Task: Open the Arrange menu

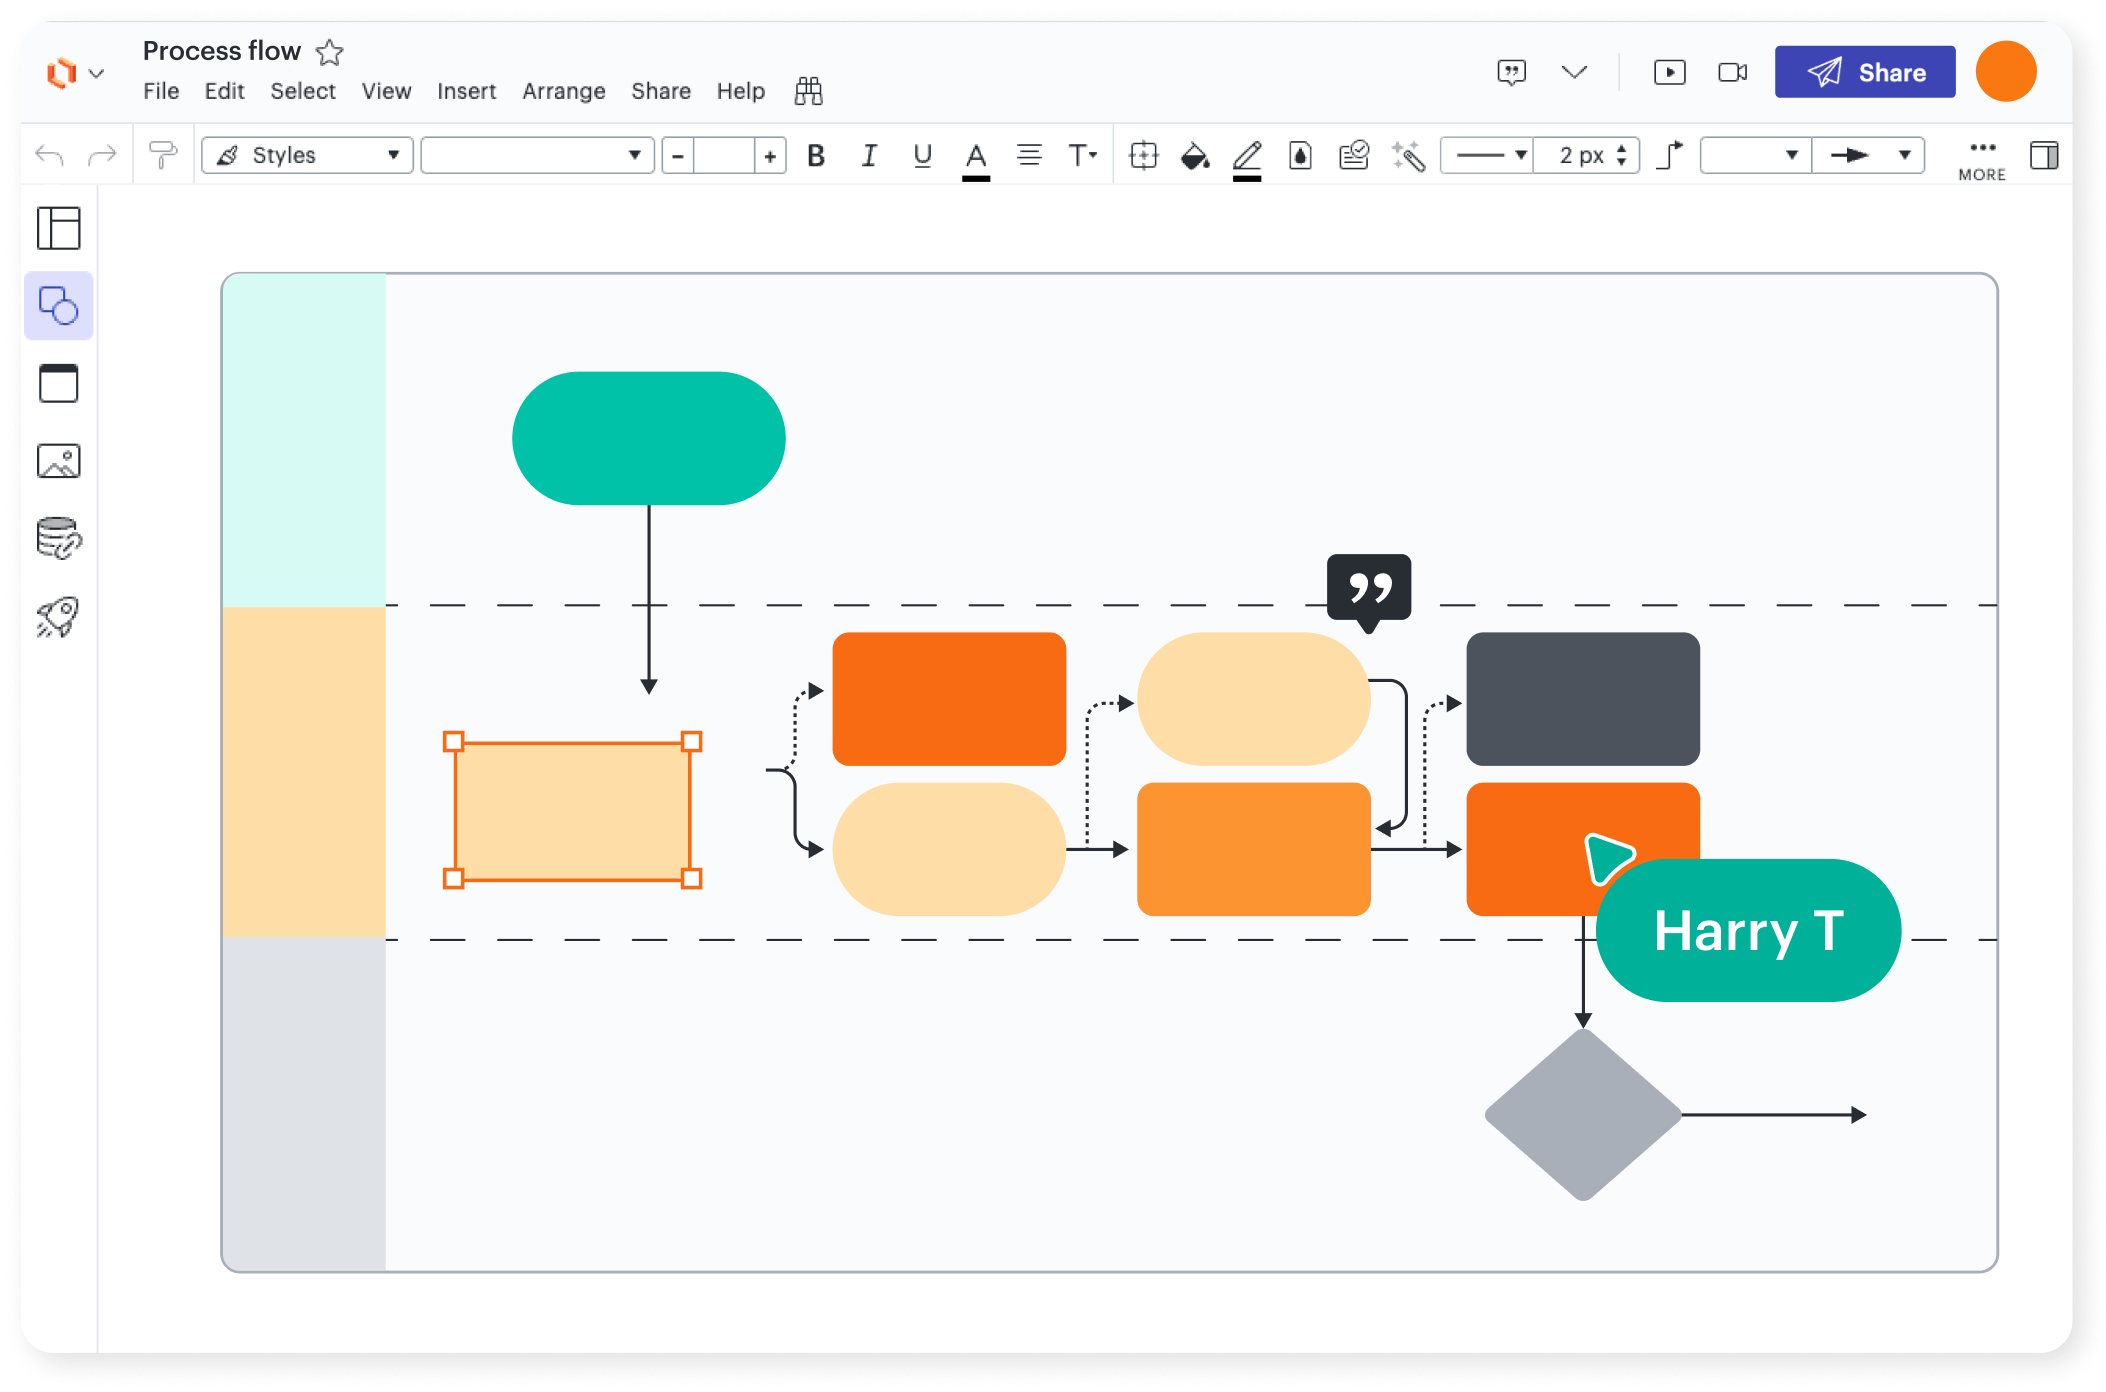Action: coord(563,91)
